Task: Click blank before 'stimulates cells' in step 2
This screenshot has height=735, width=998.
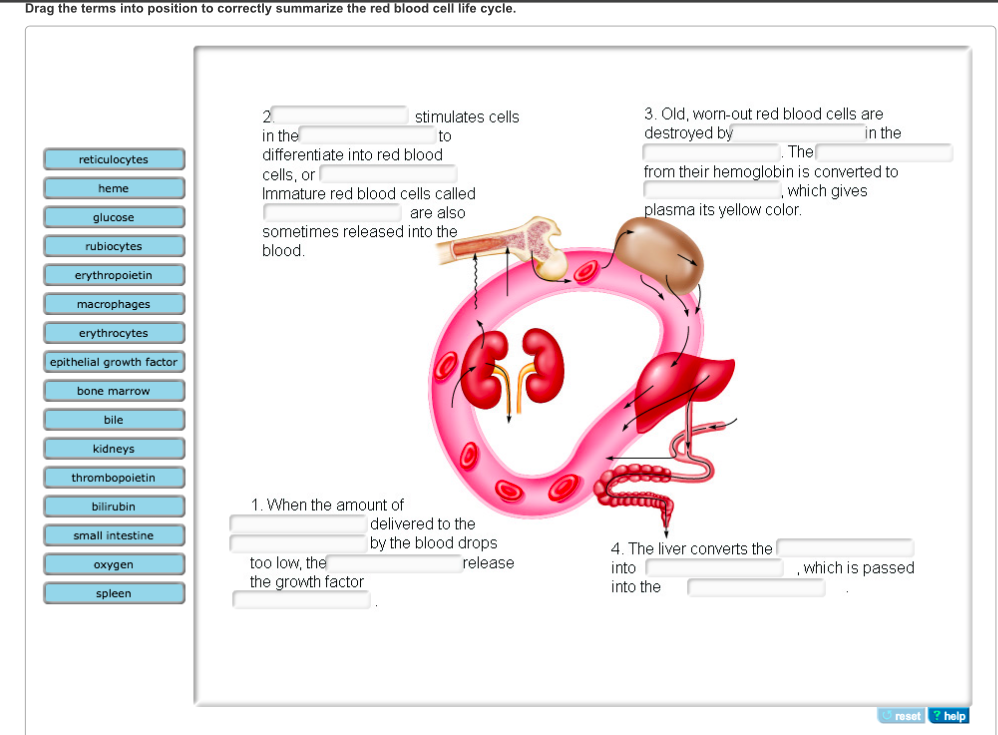Action: pyautogui.click(x=340, y=115)
